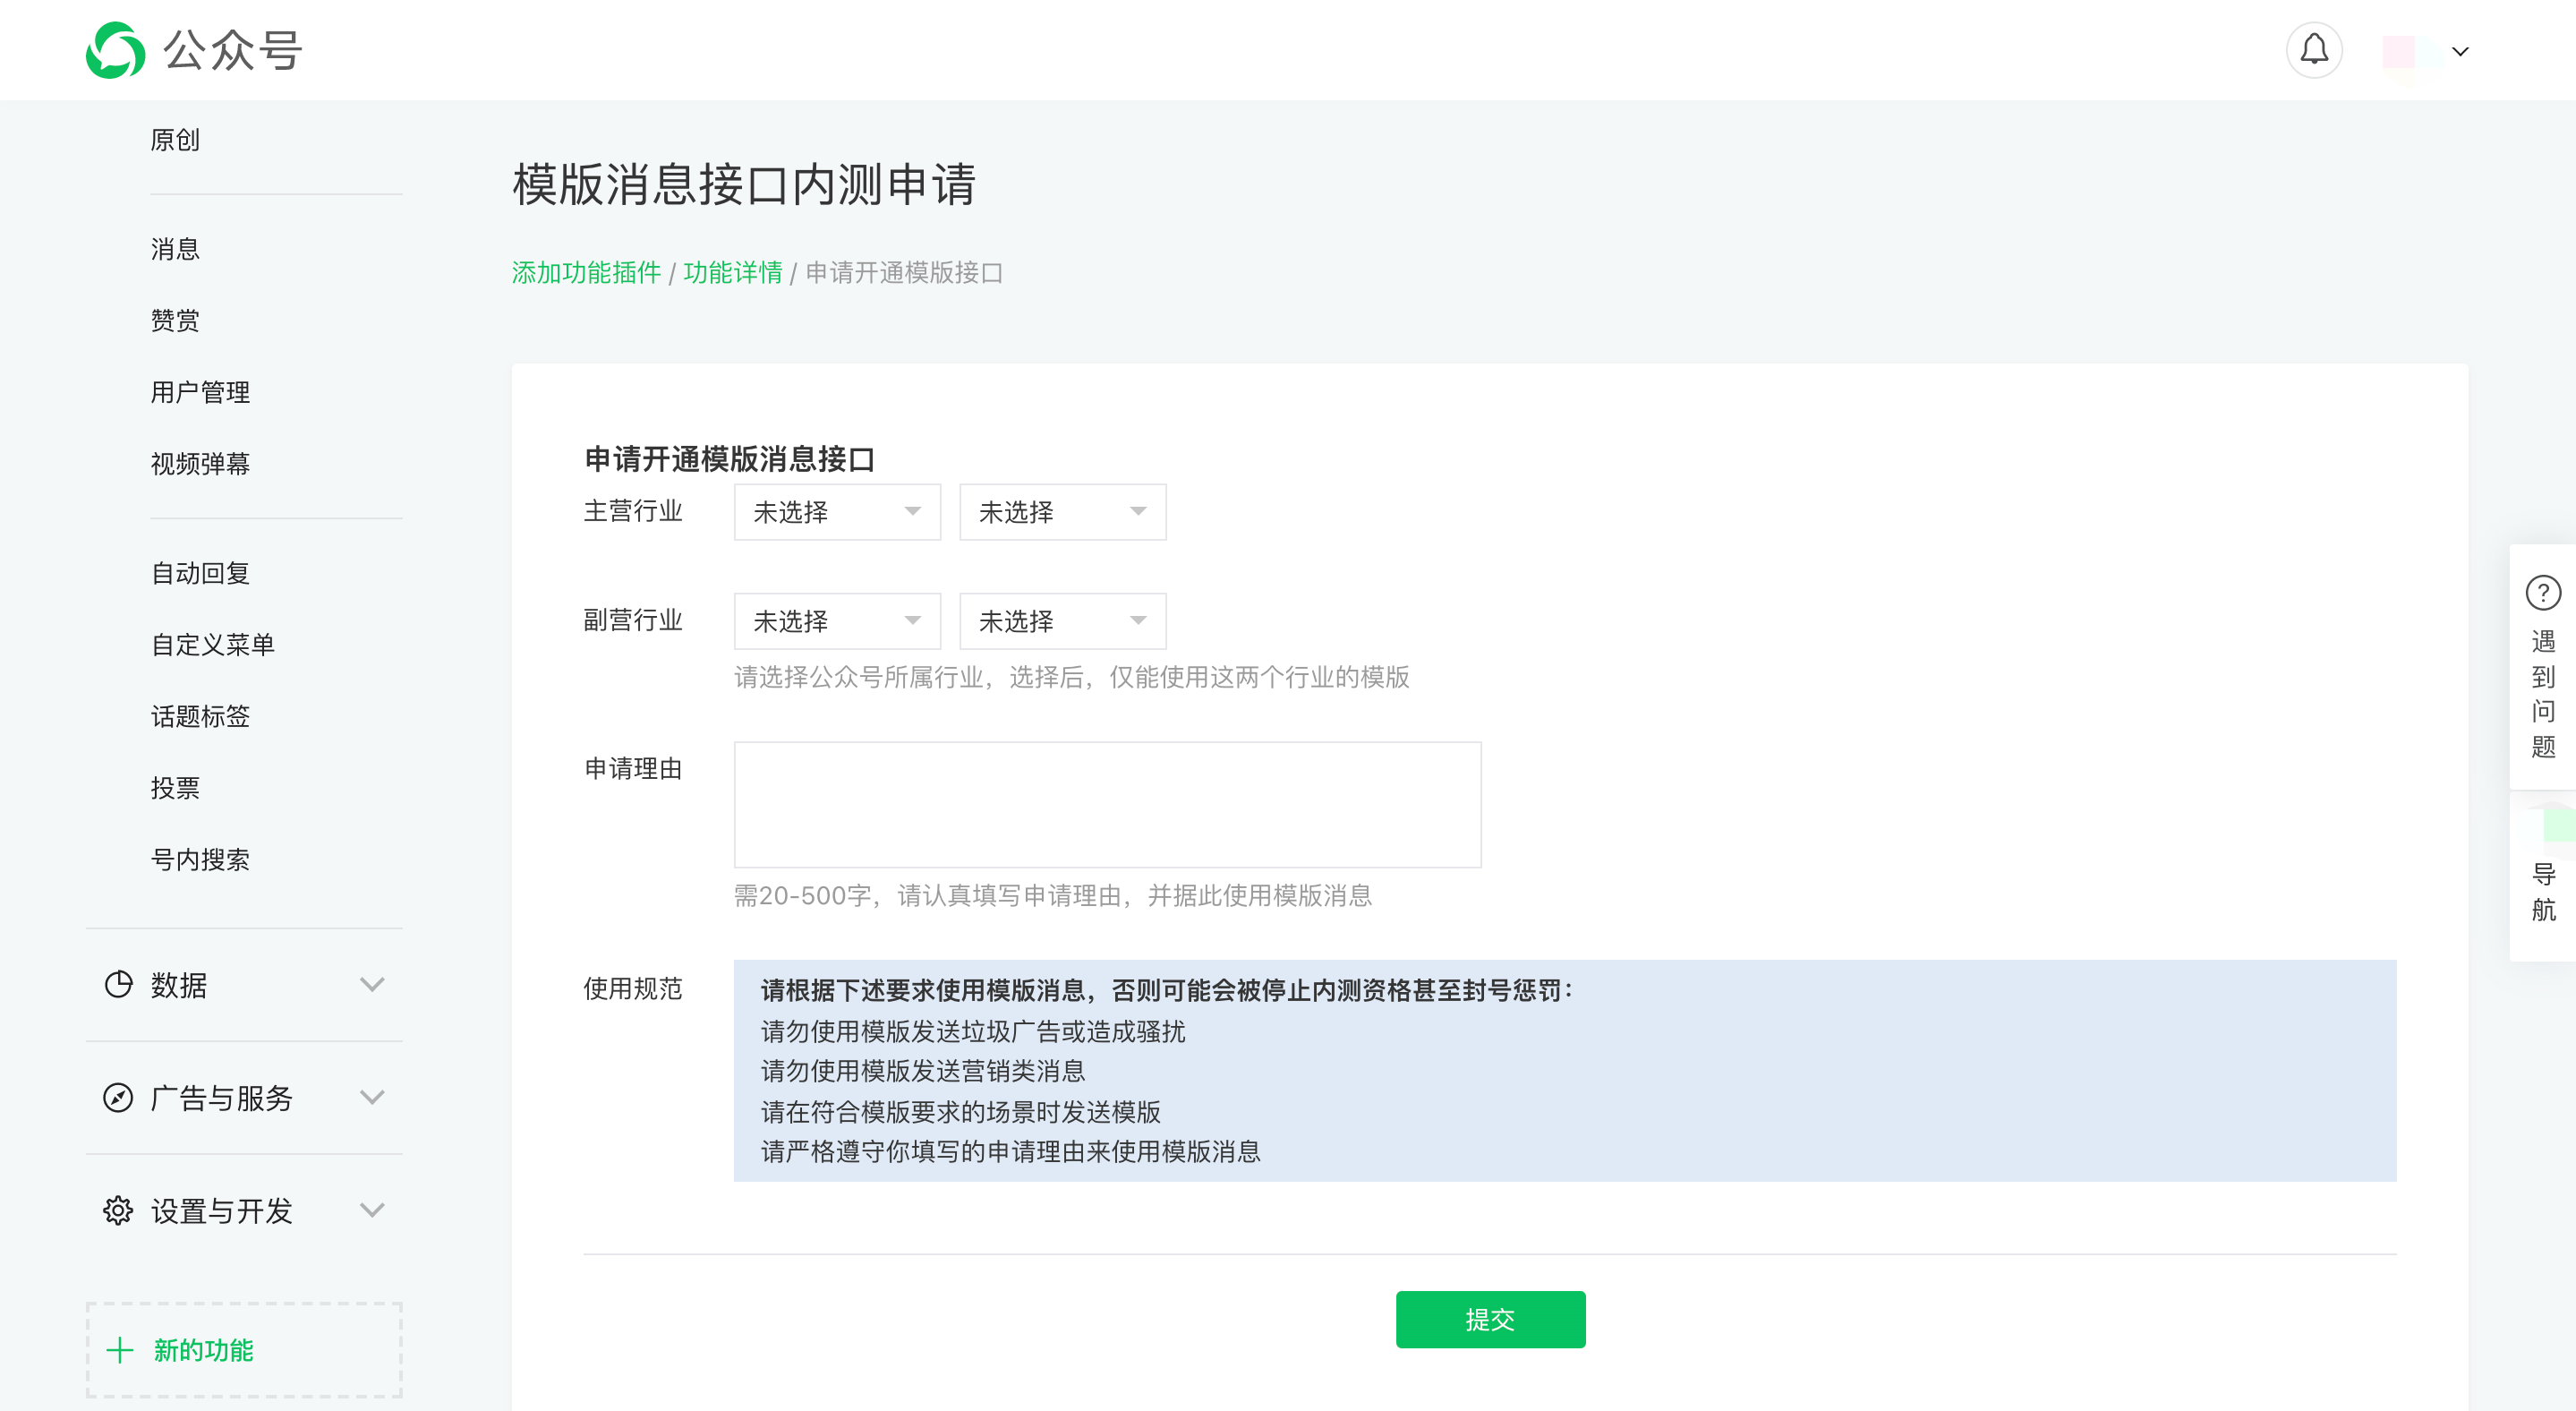Click the 设置与开发 menu label
This screenshot has width=2576, height=1411.
tap(222, 1212)
